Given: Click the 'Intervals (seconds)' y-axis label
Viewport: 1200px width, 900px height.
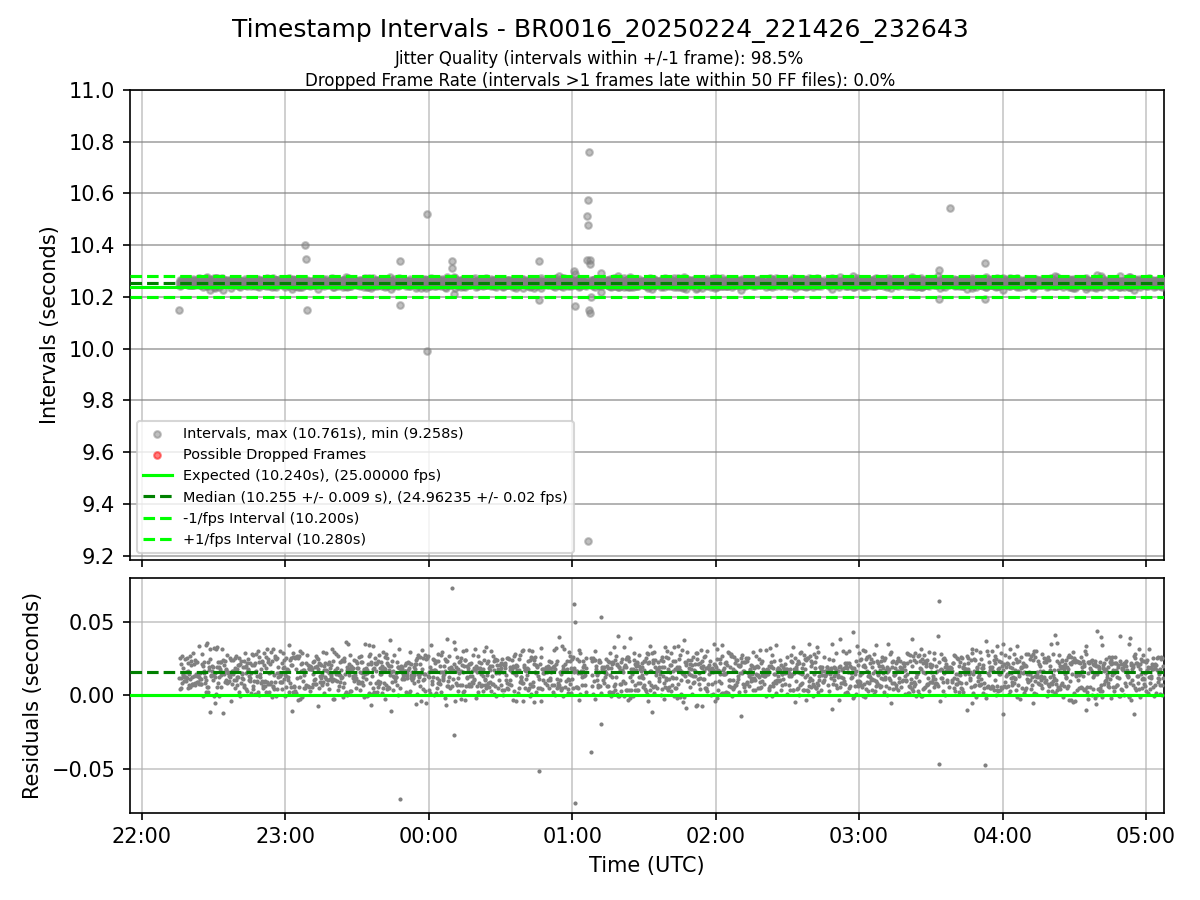Looking at the screenshot, I should pos(49,325).
